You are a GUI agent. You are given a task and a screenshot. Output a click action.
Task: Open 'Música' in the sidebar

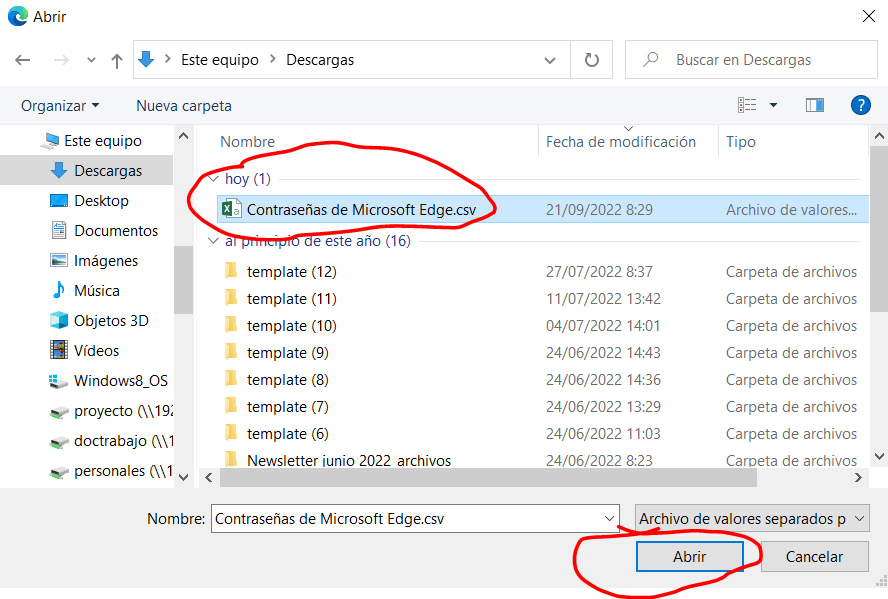(x=96, y=290)
